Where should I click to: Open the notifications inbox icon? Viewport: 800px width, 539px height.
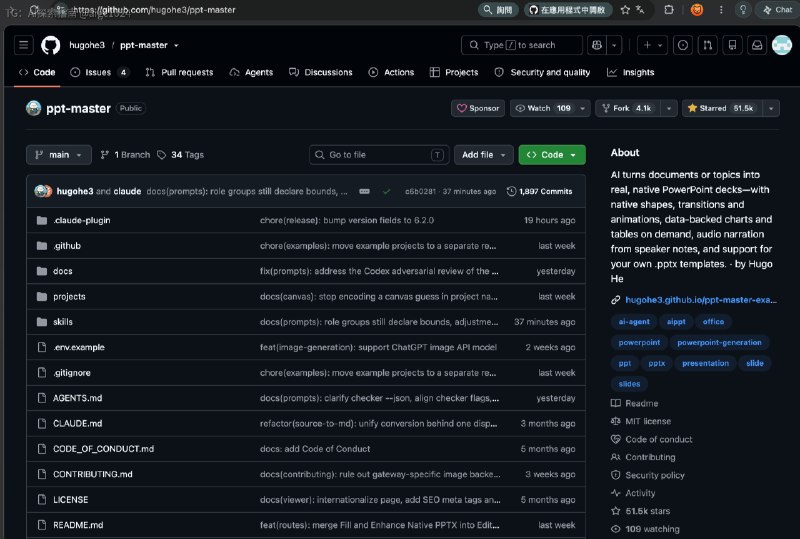(x=757, y=45)
